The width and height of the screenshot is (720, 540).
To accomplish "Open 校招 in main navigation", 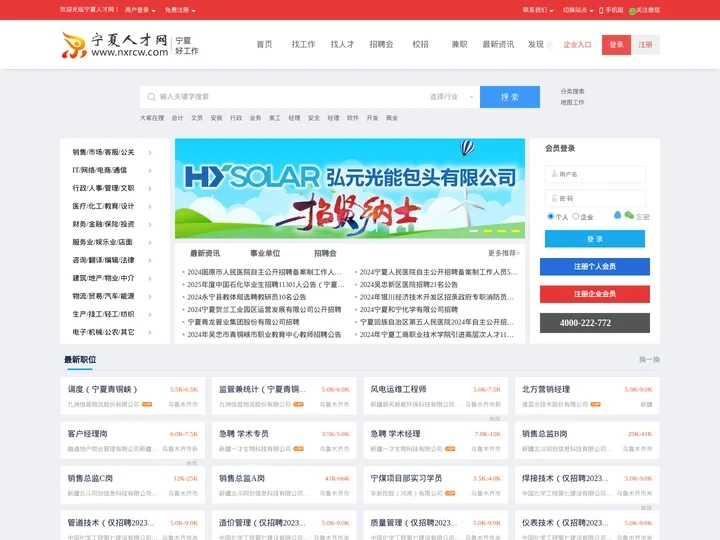I will point(421,45).
